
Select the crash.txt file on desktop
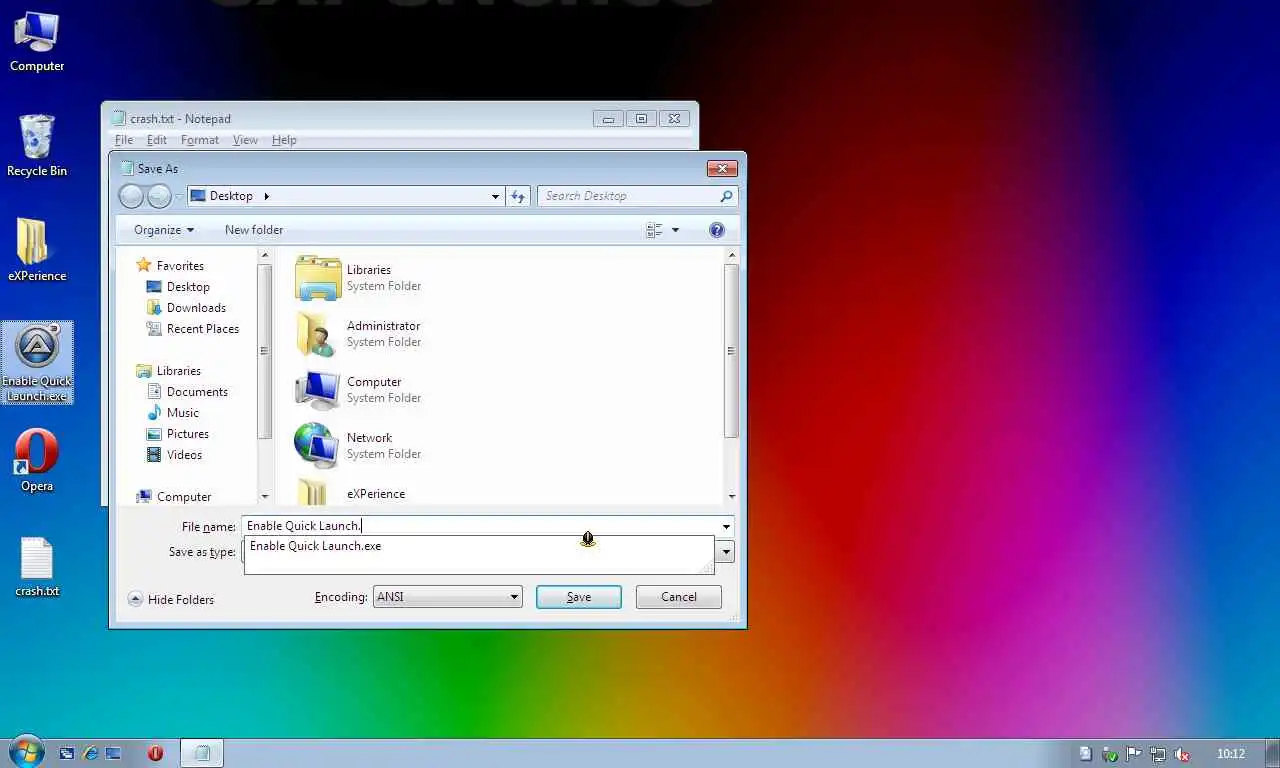[x=37, y=567]
